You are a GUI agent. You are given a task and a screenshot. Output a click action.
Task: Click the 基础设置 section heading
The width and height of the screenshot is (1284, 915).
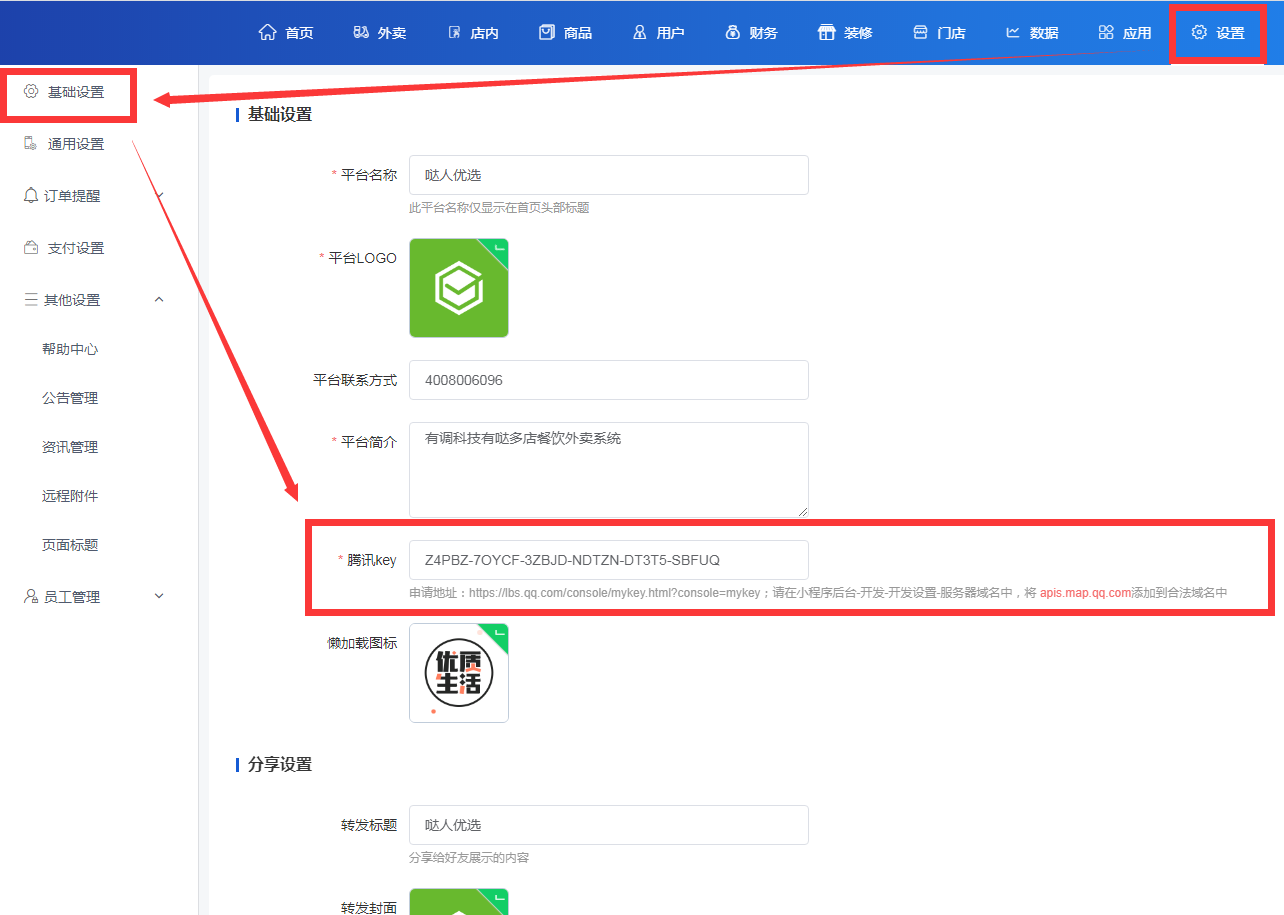pos(280,115)
